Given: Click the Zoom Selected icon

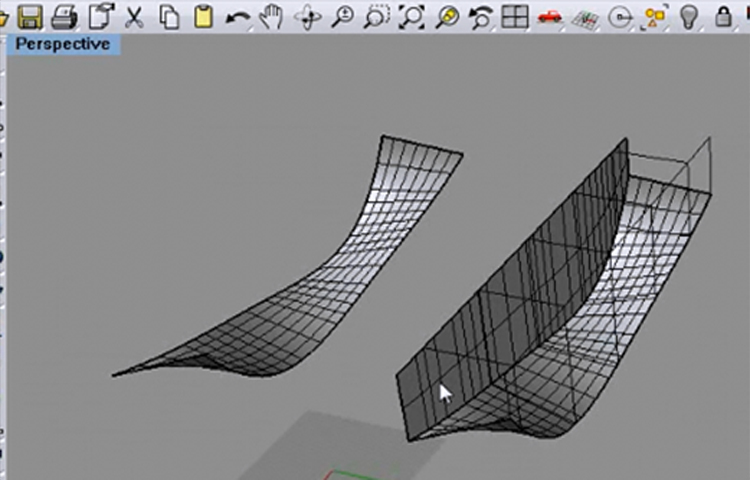Looking at the screenshot, I should 446,16.
